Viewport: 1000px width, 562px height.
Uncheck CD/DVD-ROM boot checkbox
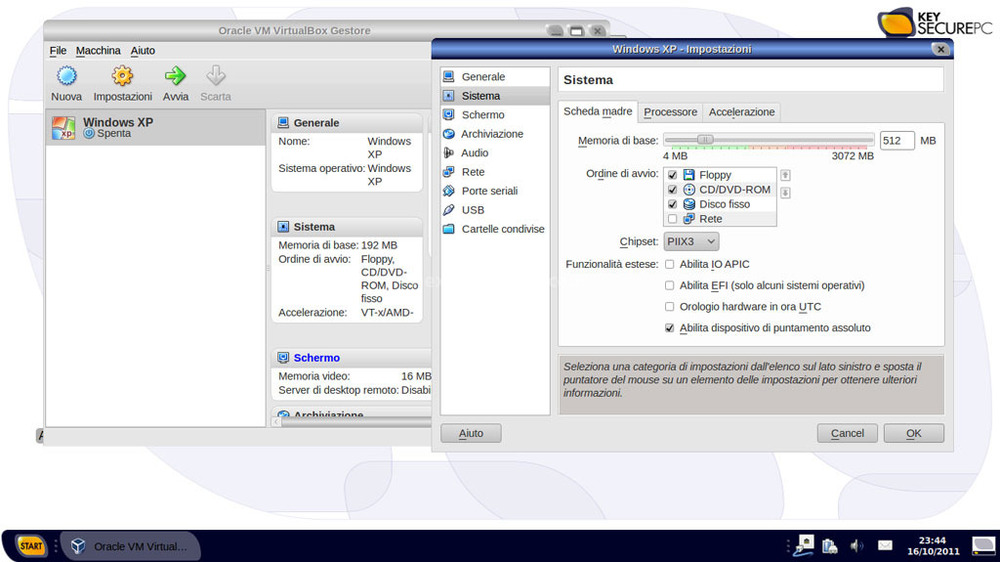(672, 189)
